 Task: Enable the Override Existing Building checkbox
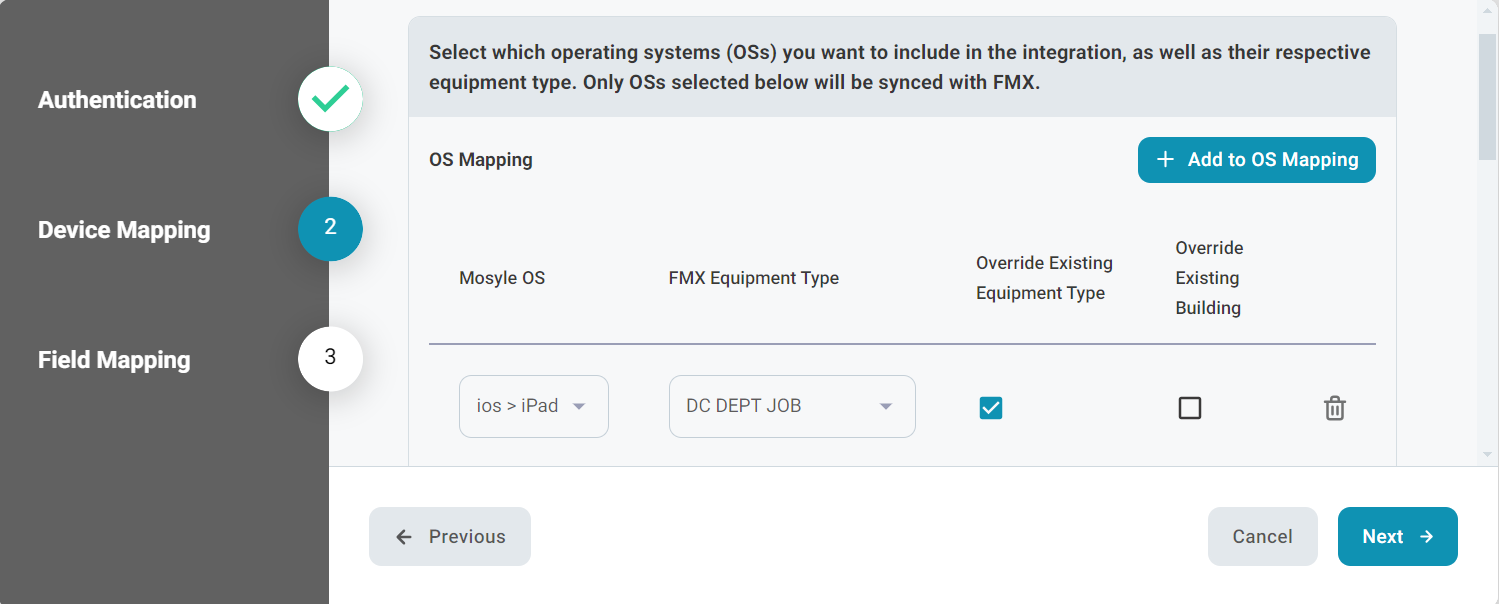(1189, 407)
